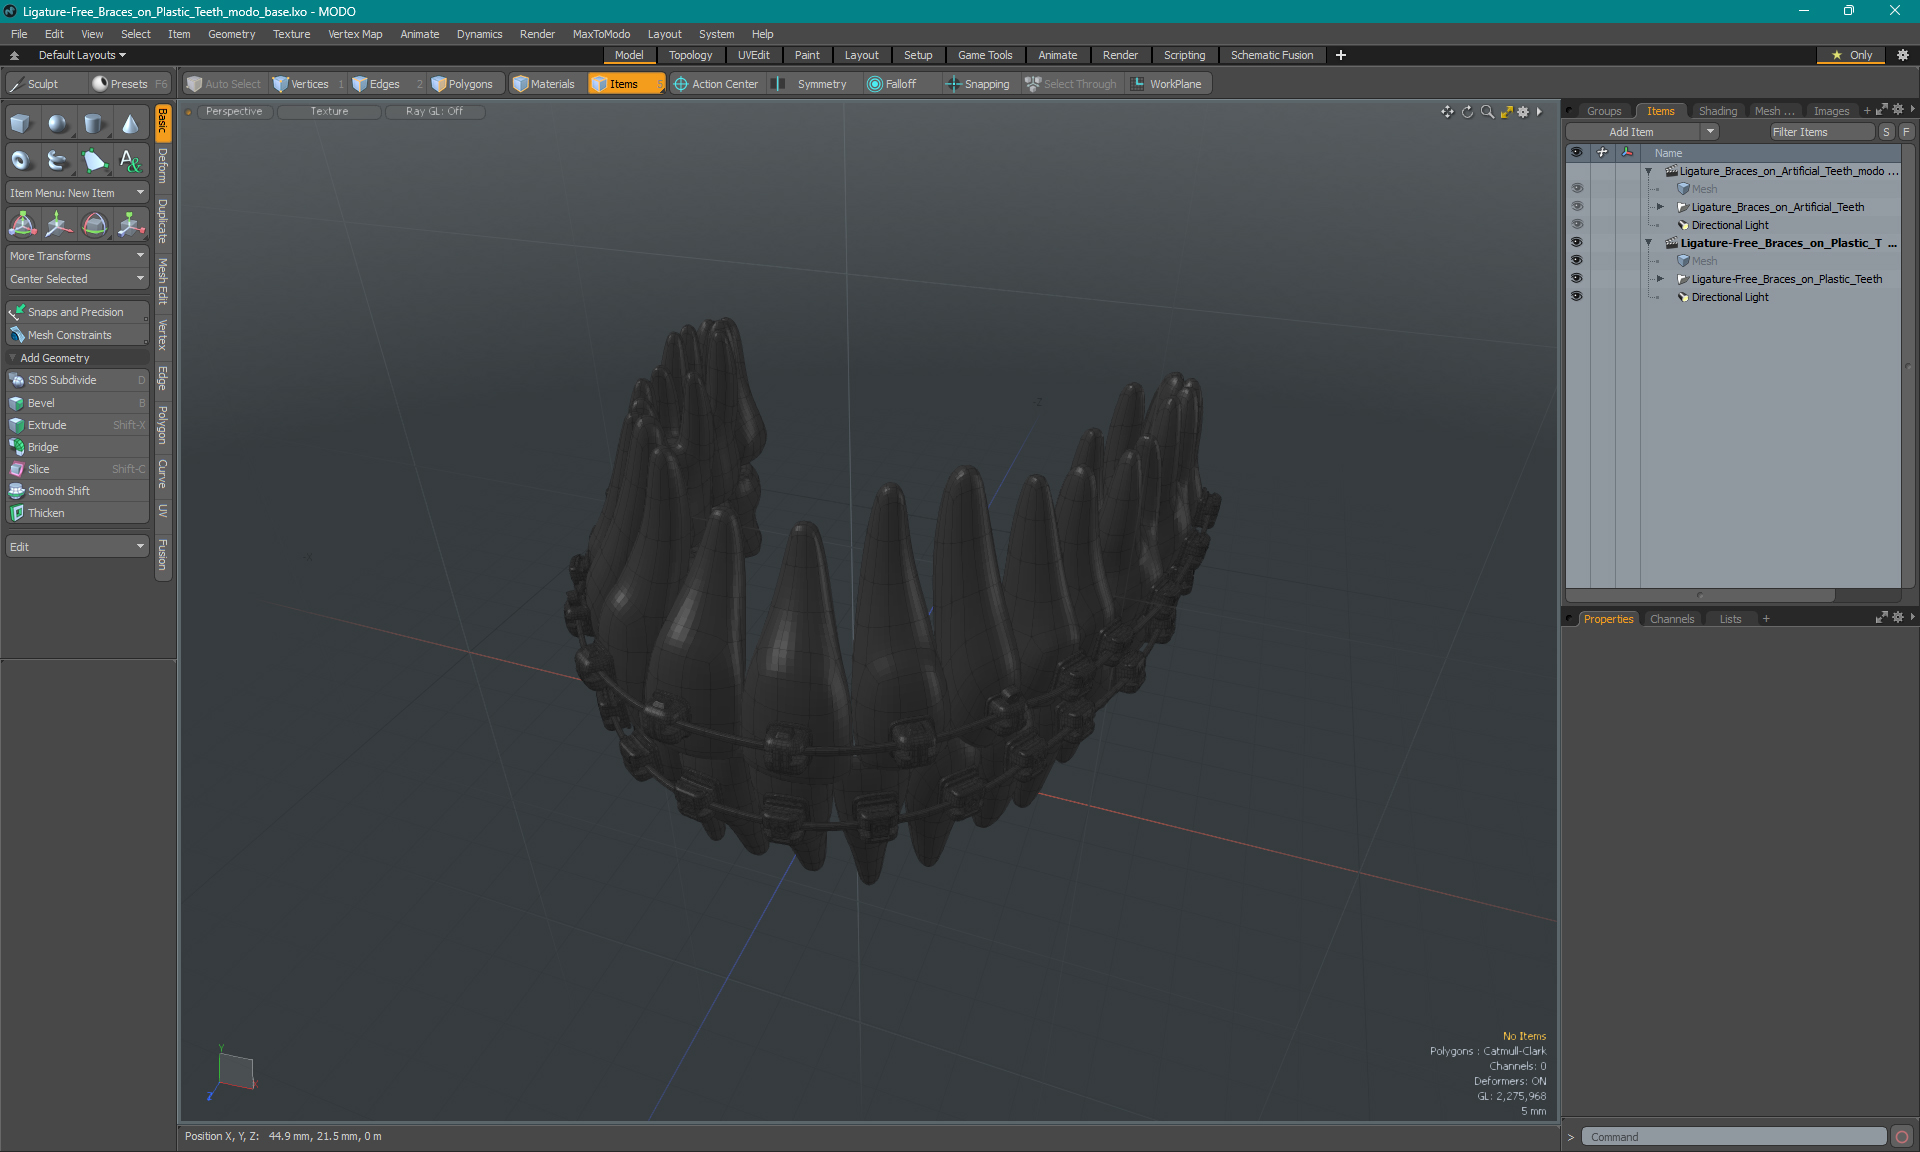The height and width of the screenshot is (1152, 1920).
Task: Add a cone primitive
Action: click(x=130, y=124)
